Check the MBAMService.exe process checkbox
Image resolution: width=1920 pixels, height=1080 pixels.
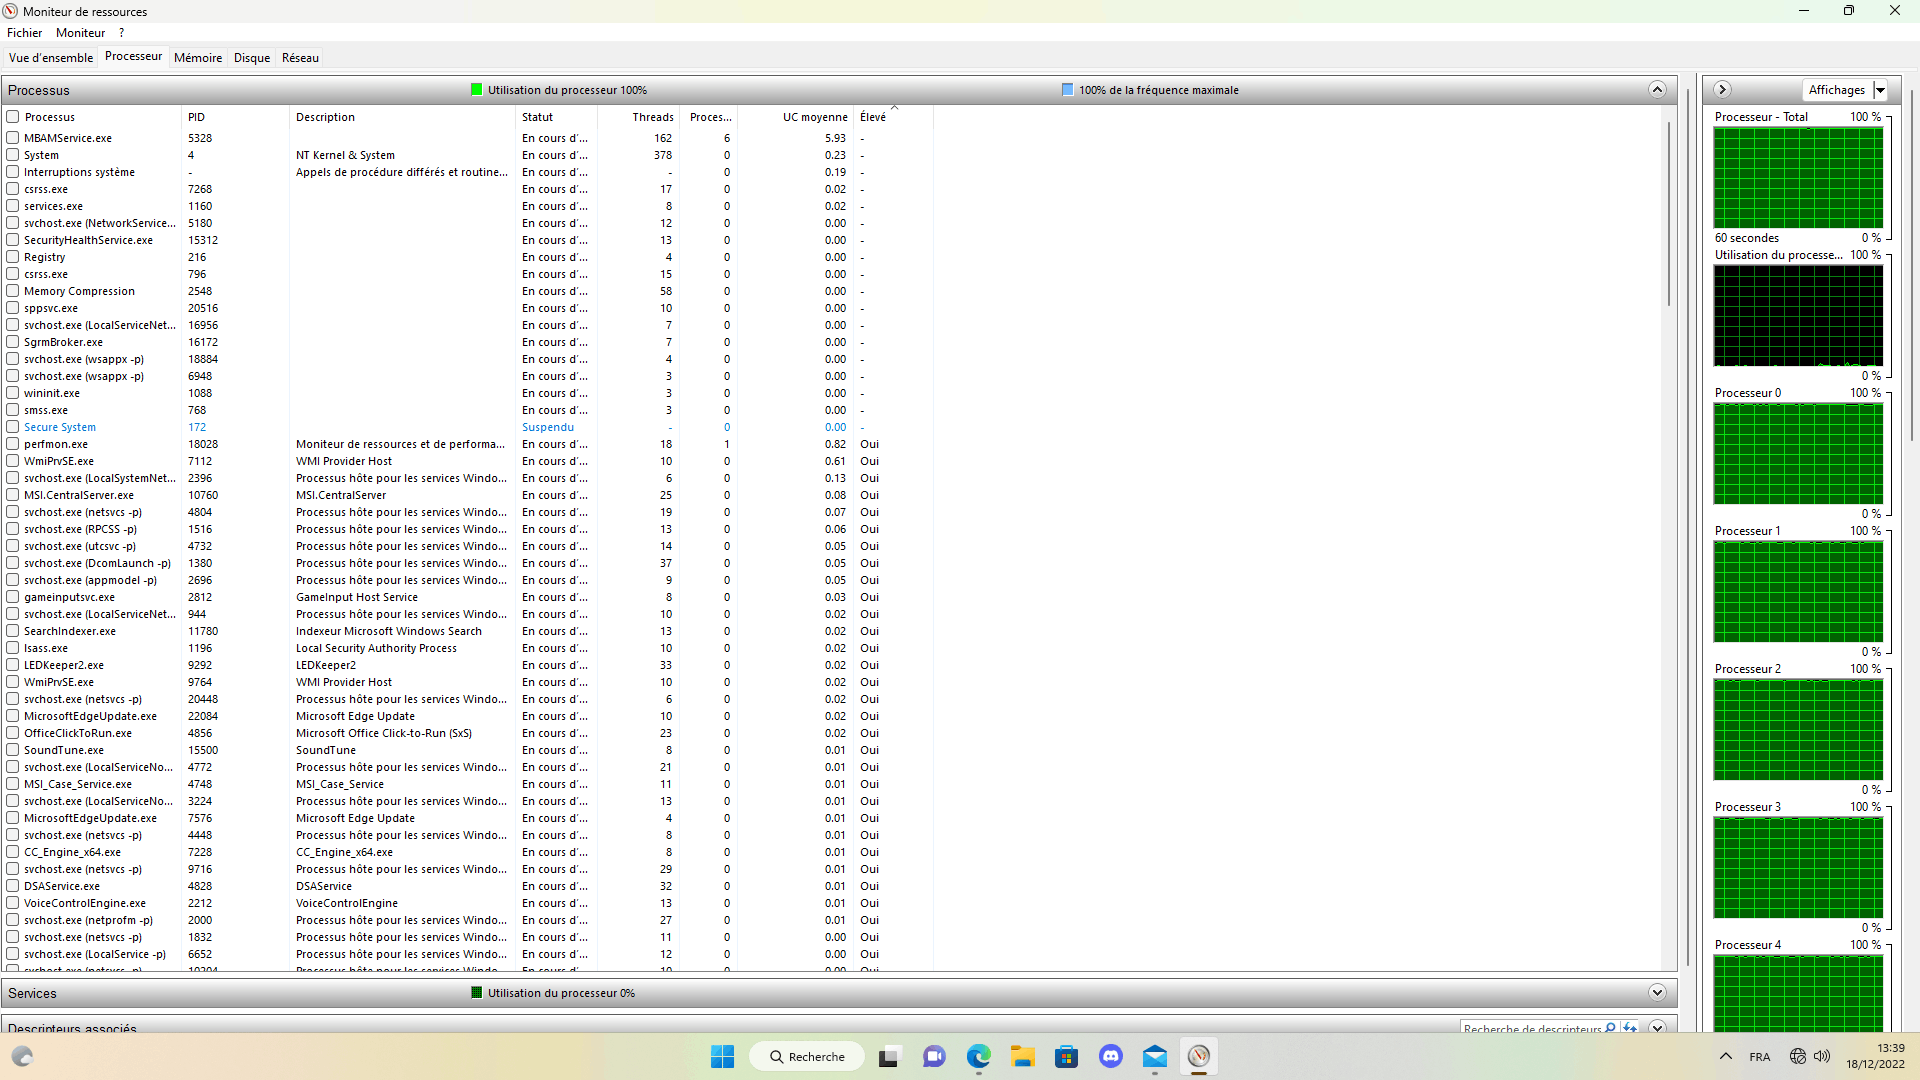coord(13,138)
